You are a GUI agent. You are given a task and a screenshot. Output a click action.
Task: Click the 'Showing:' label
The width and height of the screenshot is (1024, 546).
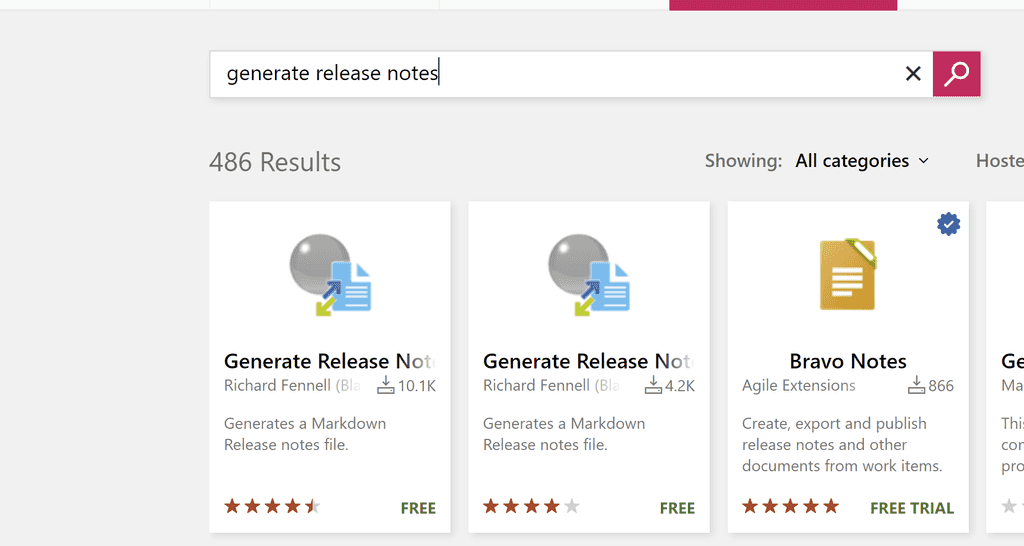(743, 161)
